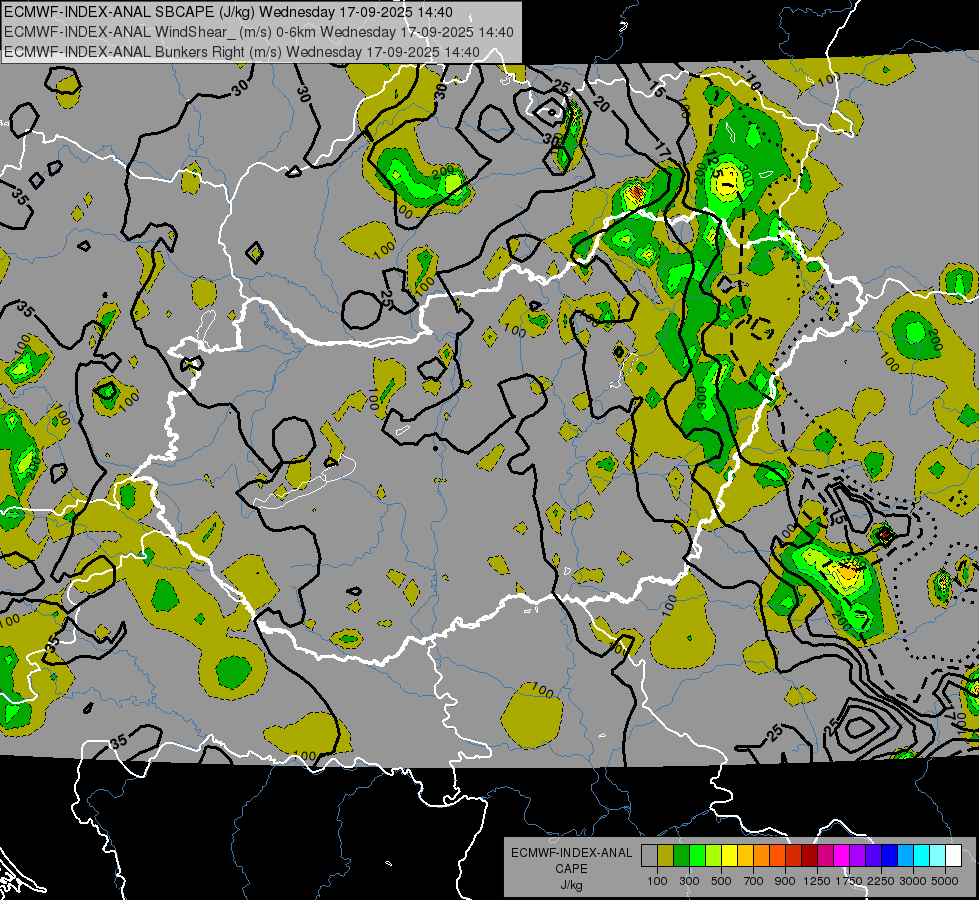Select the Bunkers Right (m/s) title line

pyautogui.click(x=242, y=51)
